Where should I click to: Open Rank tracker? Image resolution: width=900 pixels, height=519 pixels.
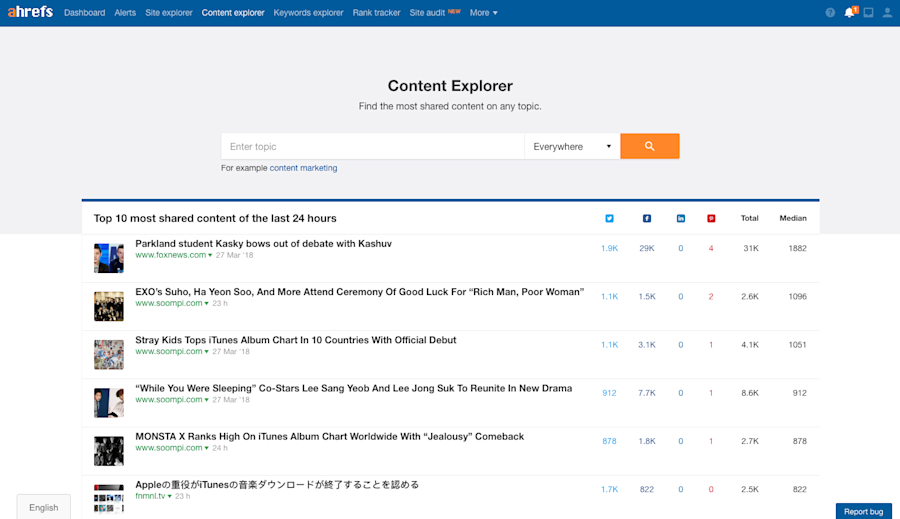(x=377, y=13)
